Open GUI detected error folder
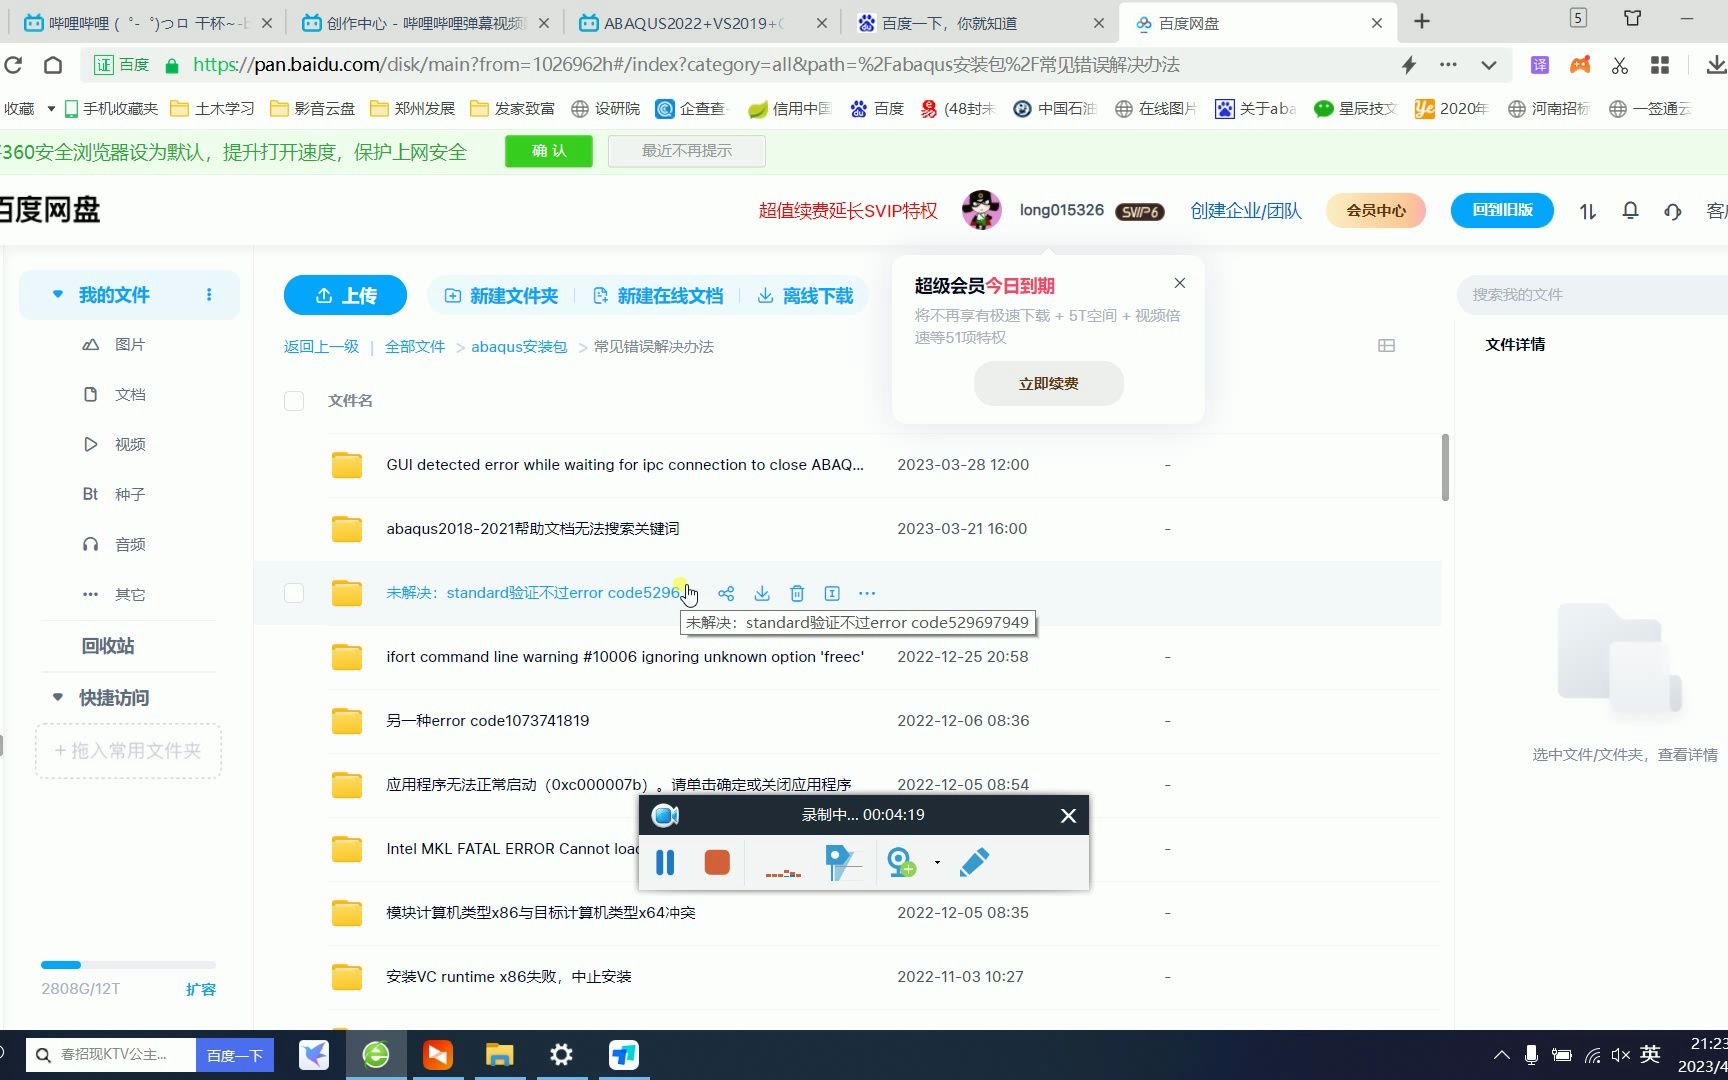 pyautogui.click(x=624, y=465)
